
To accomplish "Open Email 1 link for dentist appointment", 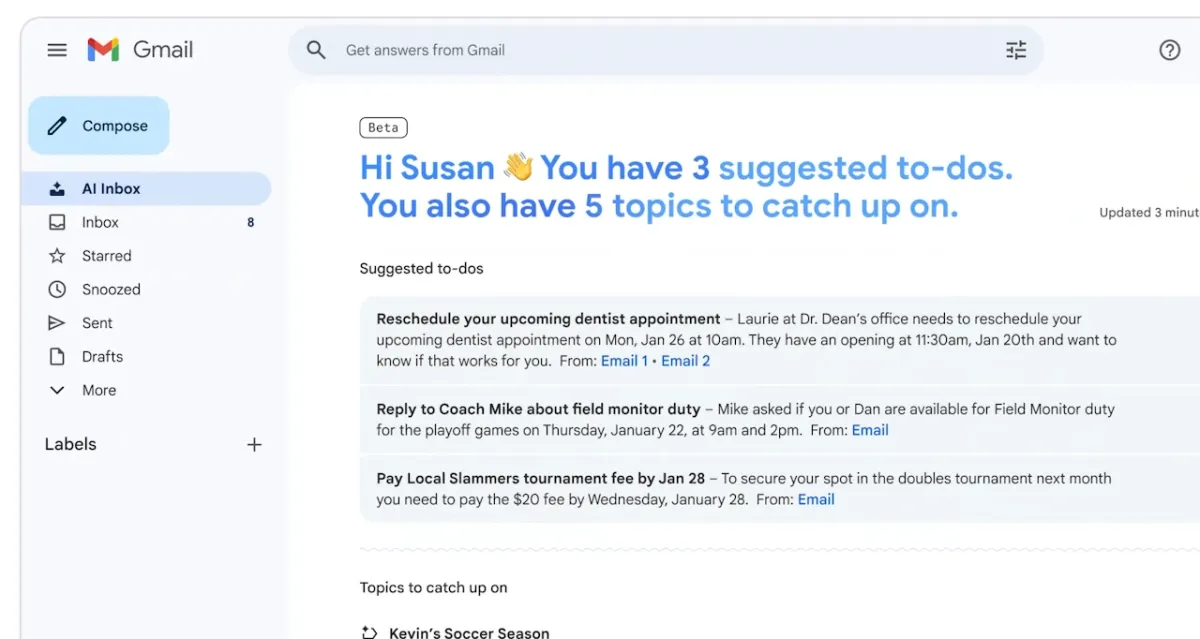I will (x=624, y=361).
